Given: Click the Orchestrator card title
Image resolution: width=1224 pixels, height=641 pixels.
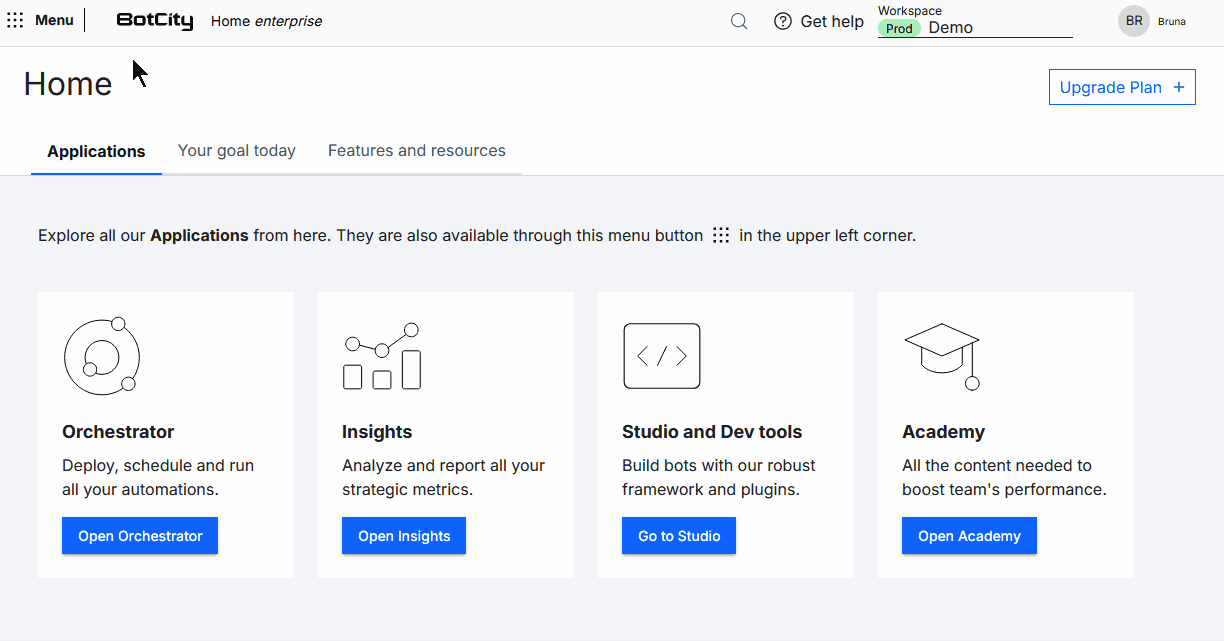Looking at the screenshot, I should (x=118, y=432).
